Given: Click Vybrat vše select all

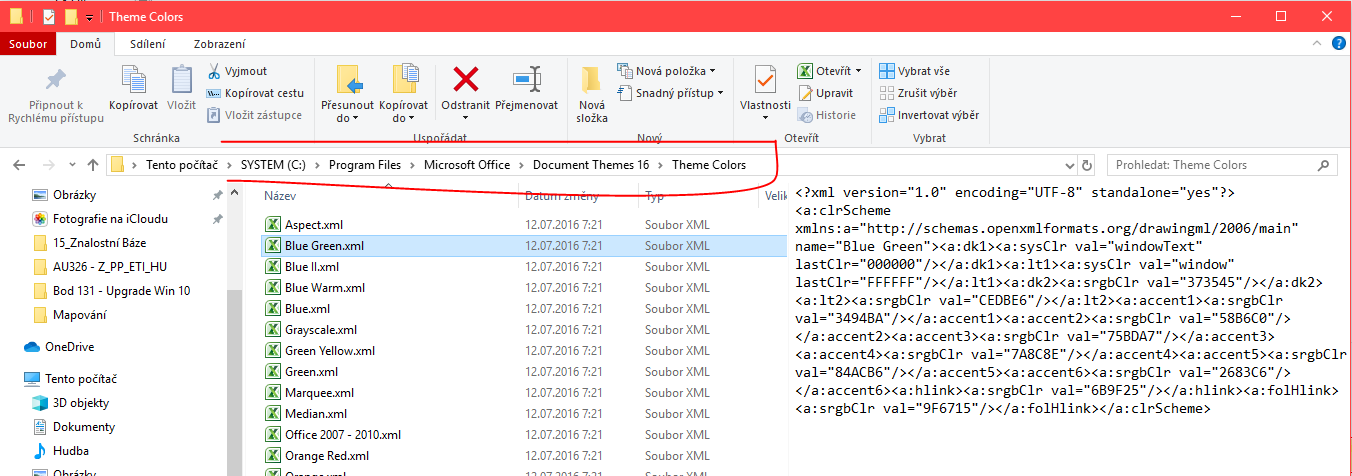Looking at the screenshot, I should pyautogui.click(x=914, y=71).
